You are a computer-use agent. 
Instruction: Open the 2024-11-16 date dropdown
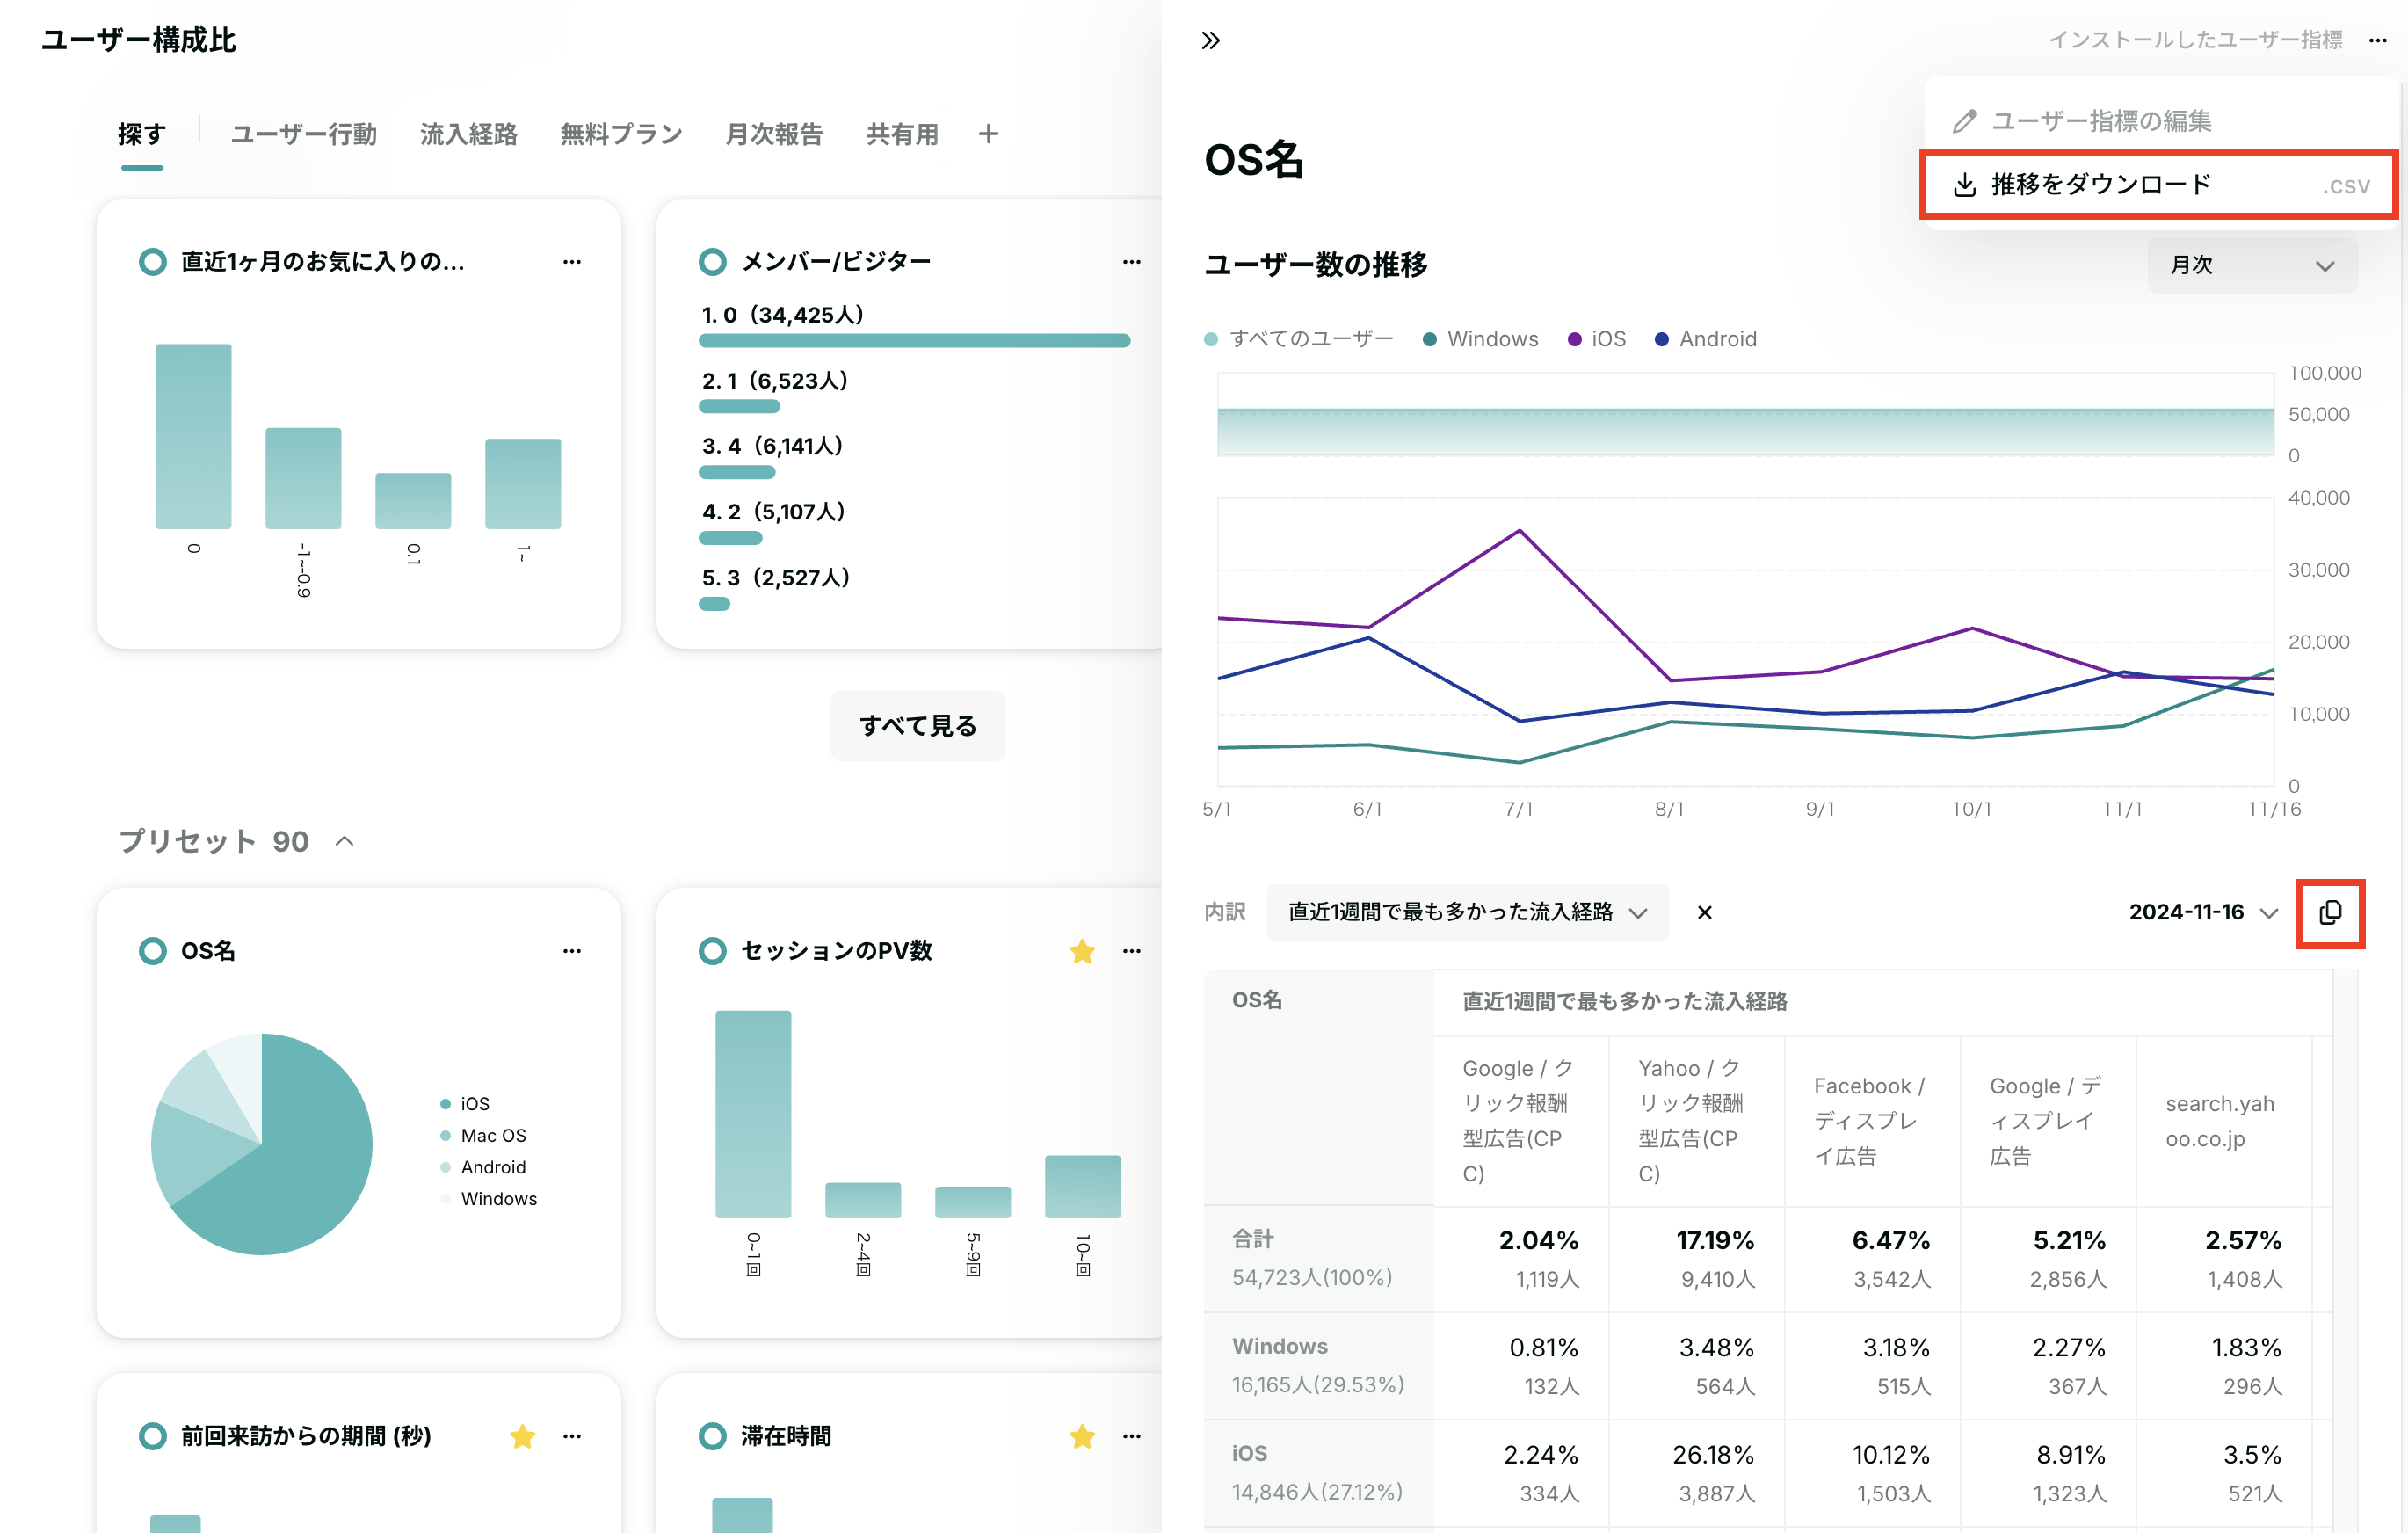click(x=2203, y=912)
